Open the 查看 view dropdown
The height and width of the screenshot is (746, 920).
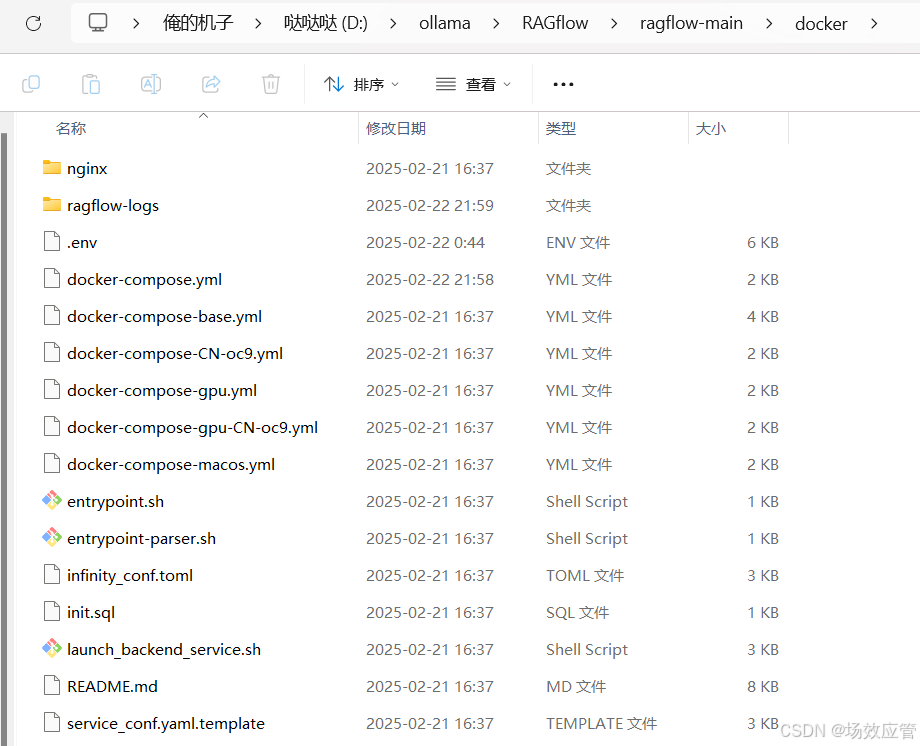point(473,85)
